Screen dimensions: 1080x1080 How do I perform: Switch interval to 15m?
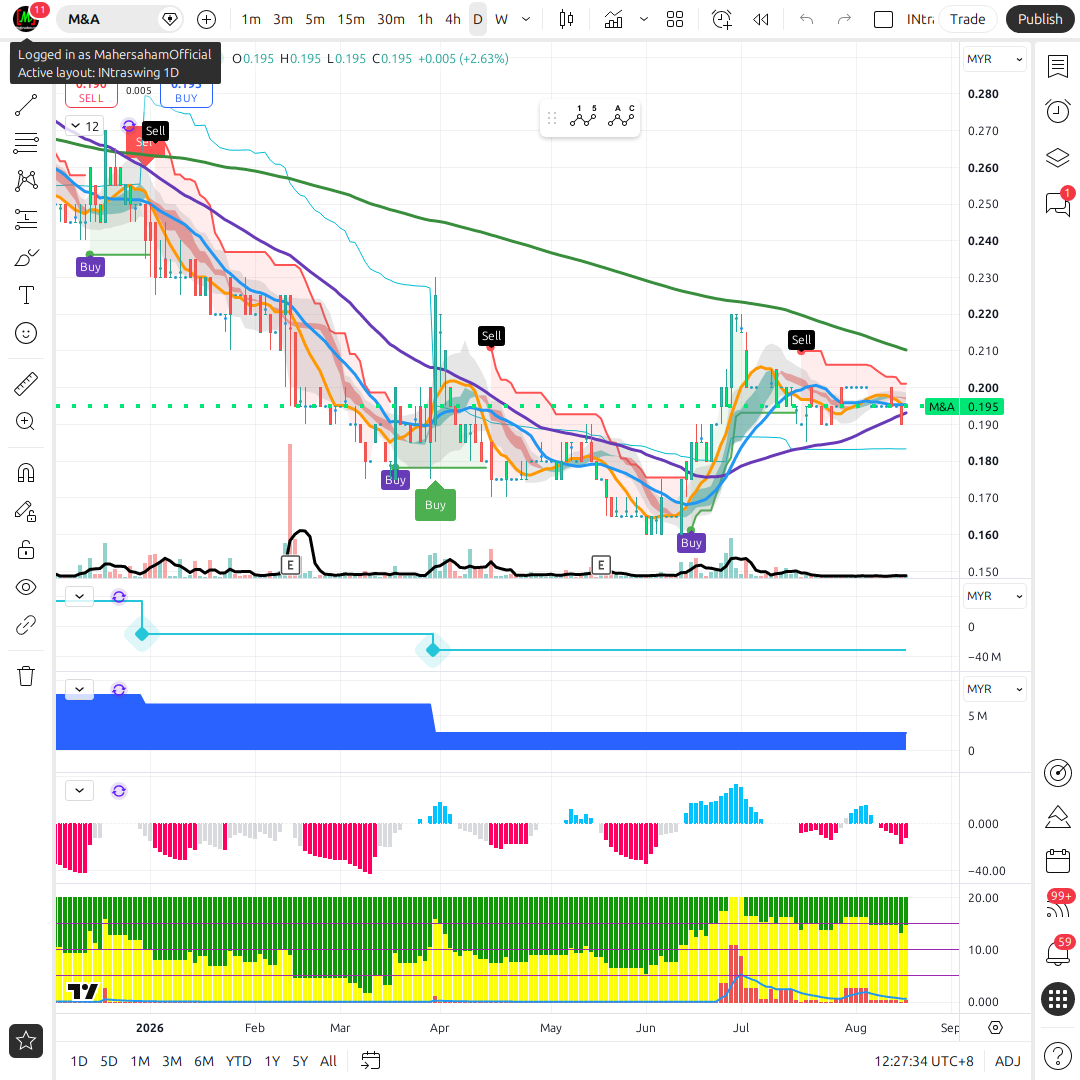(351, 19)
